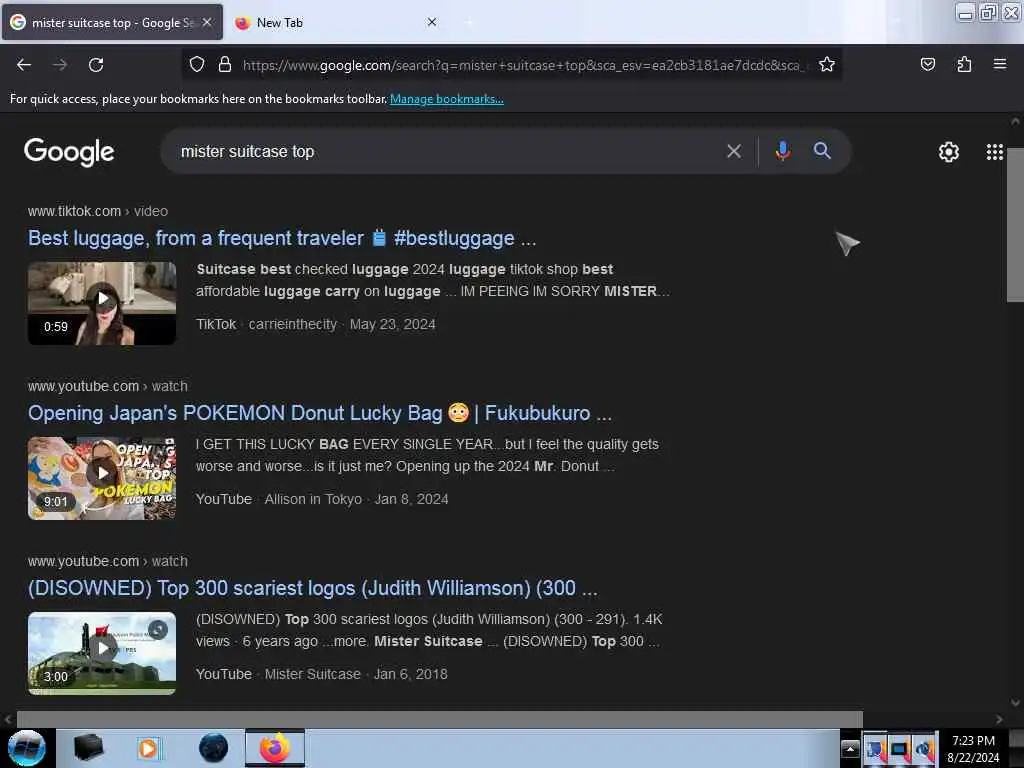Open the DISOWNED Top 300 scariest logos result
The height and width of the screenshot is (768, 1024).
pyautogui.click(x=313, y=588)
